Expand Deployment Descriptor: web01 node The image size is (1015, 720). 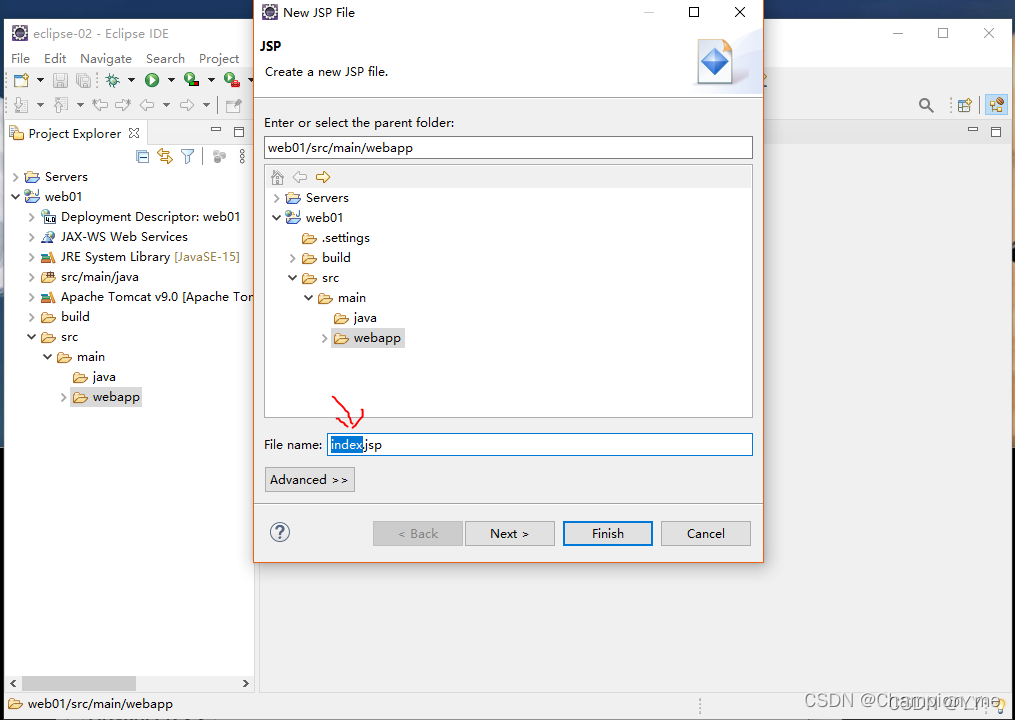pyautogui.click(x=31, y=217)
